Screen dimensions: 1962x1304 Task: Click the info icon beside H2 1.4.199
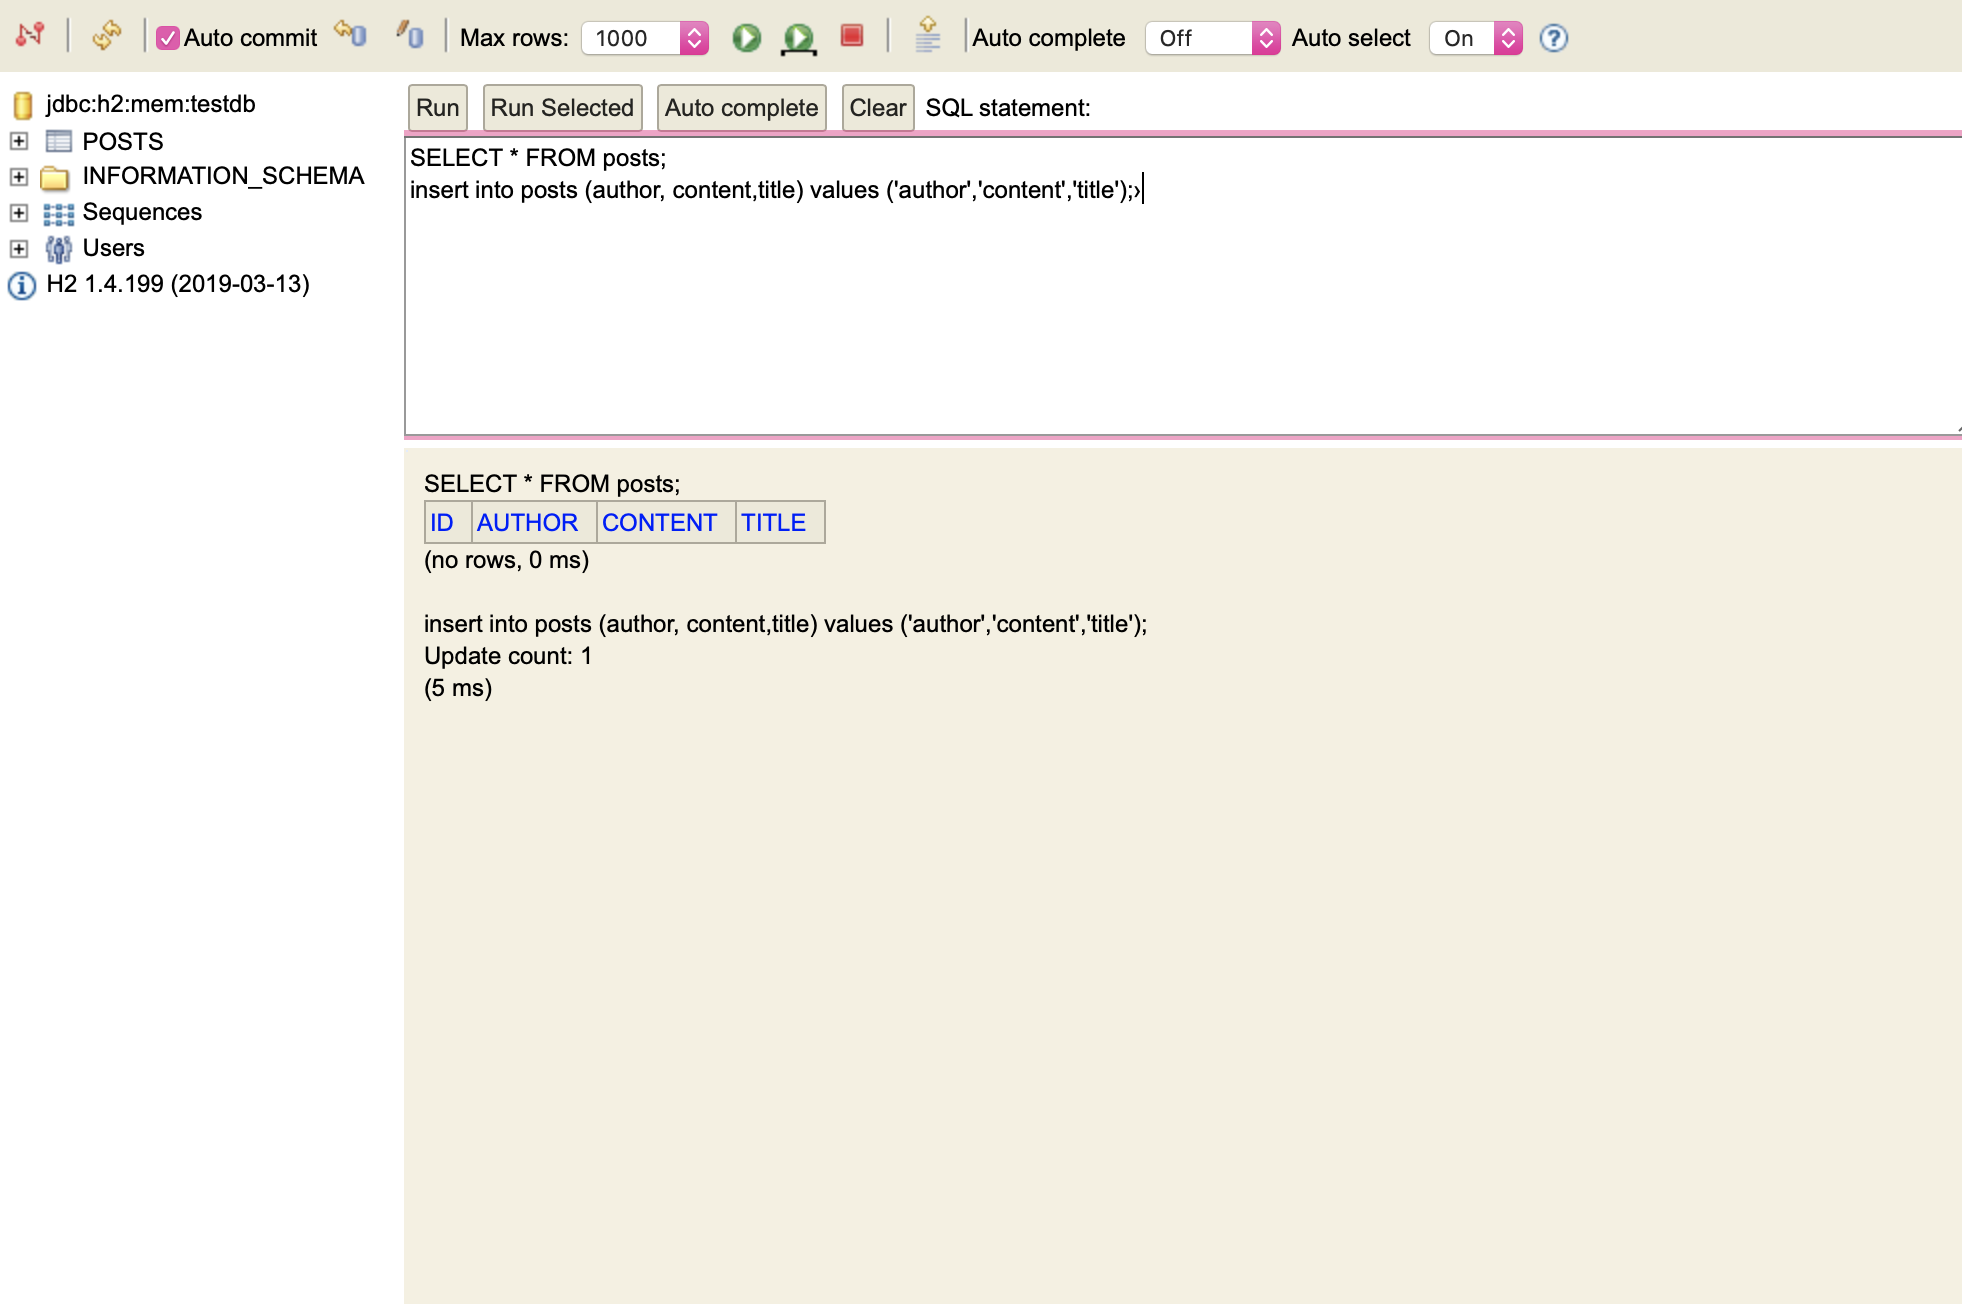(x=22, y=285)
